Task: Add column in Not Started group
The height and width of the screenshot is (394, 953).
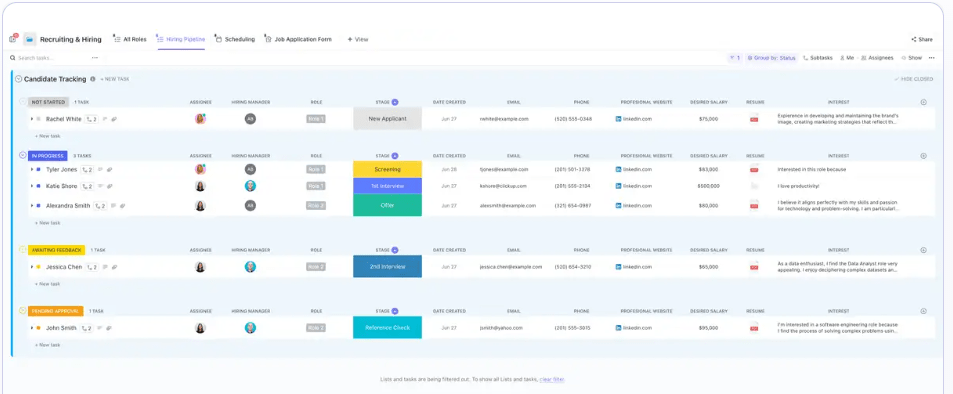Action: click(923, 102)
